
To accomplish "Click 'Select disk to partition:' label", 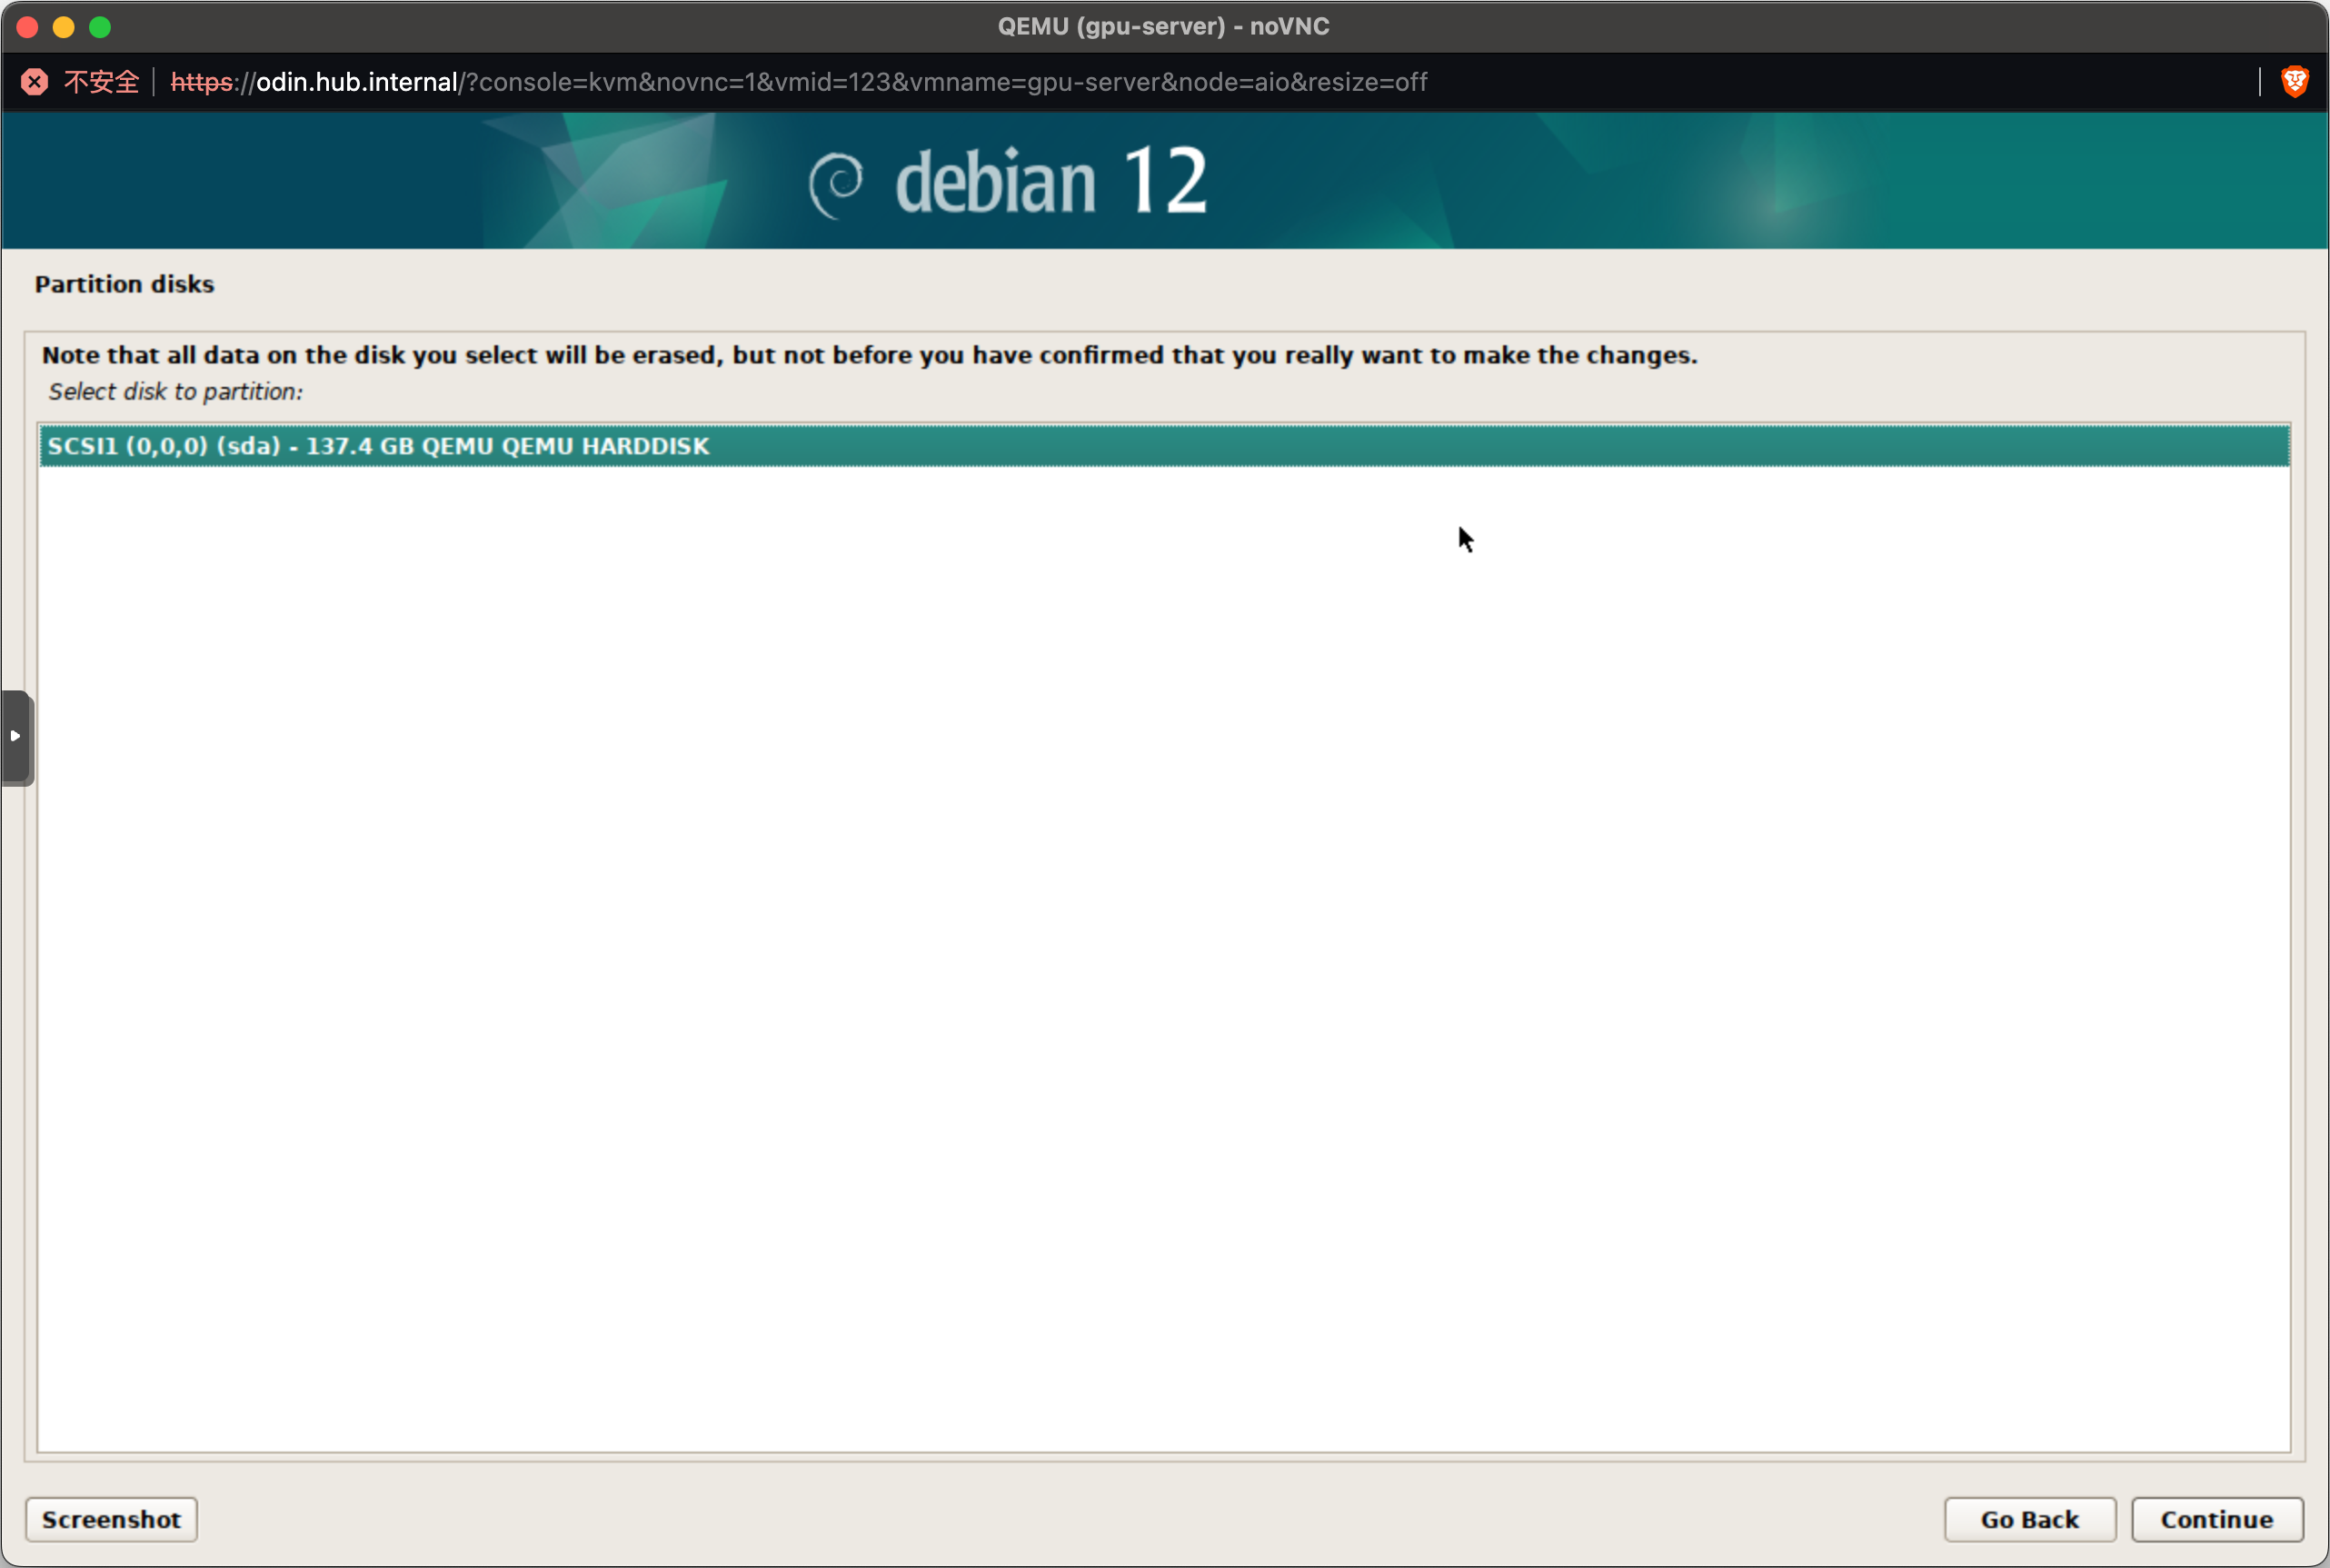I will tap(175, 392).
